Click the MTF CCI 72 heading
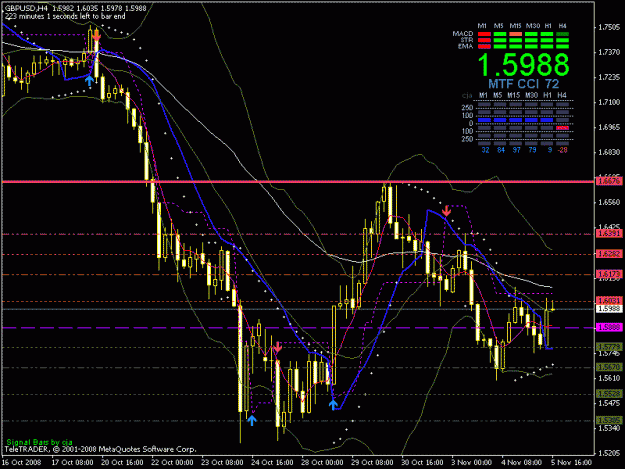625x469 pixels. pos(523,84)
